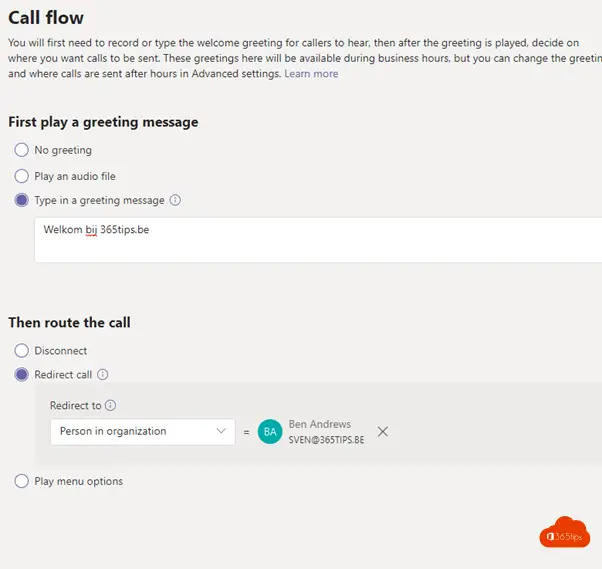Click Ben Andrews BA avatar
602x569 pixels.
(270, 432)
